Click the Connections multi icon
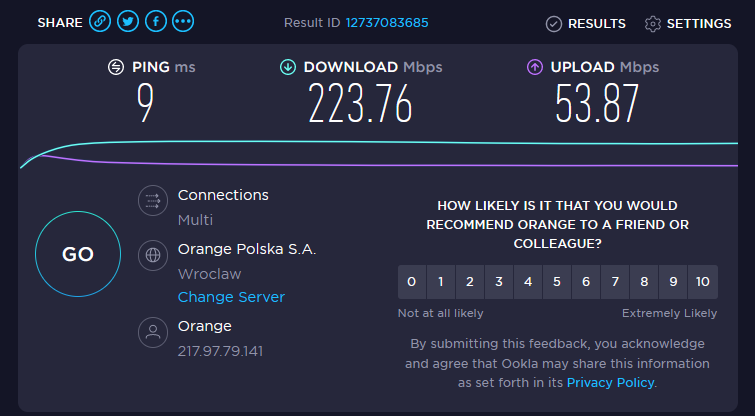Image resolution: width=755 pixels, height=416 pixels. point(153,200)
